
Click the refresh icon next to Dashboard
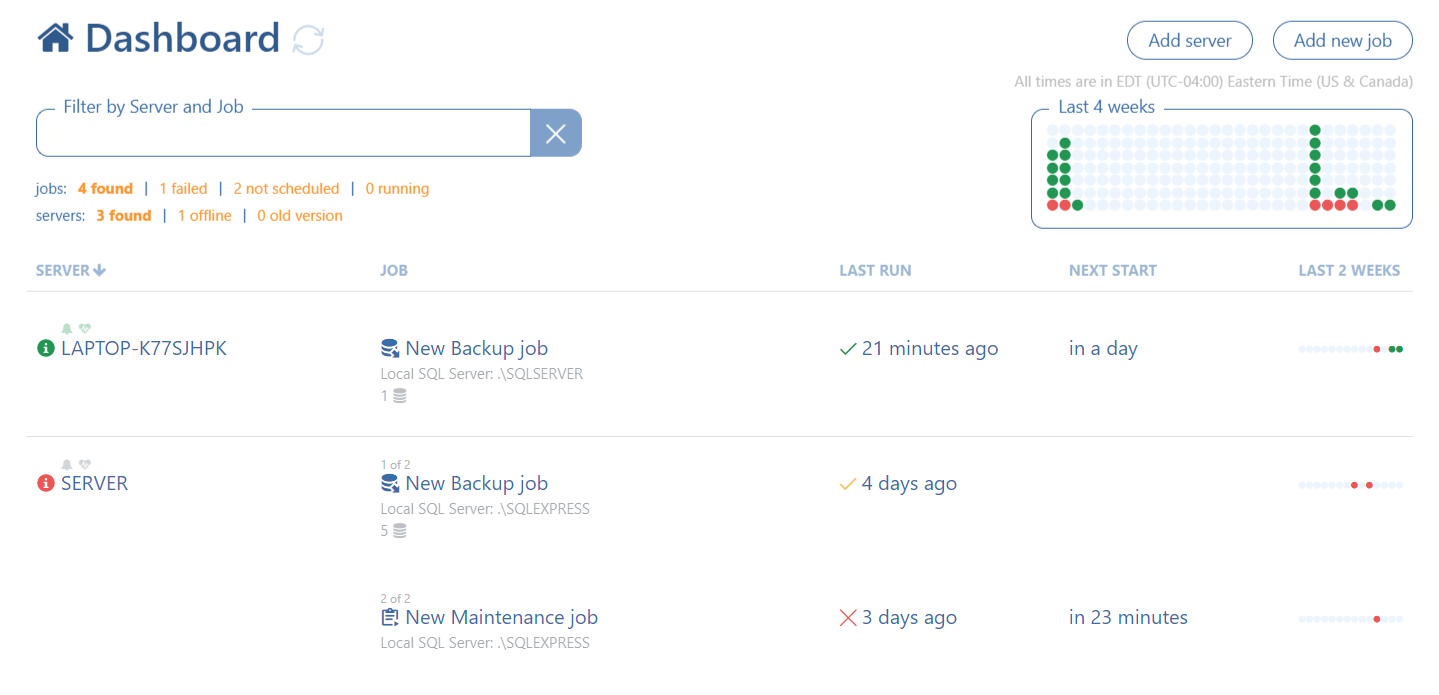coord(306,38)
